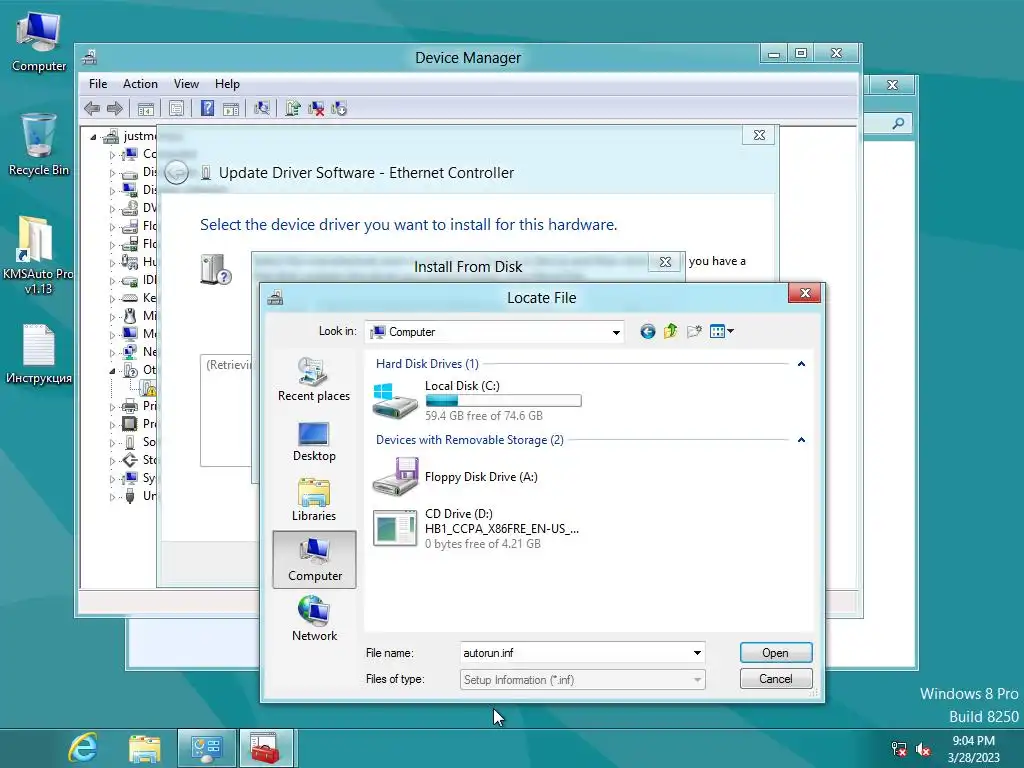
Task: Click Cancel in the Locate File dialog
Action: 776,679
